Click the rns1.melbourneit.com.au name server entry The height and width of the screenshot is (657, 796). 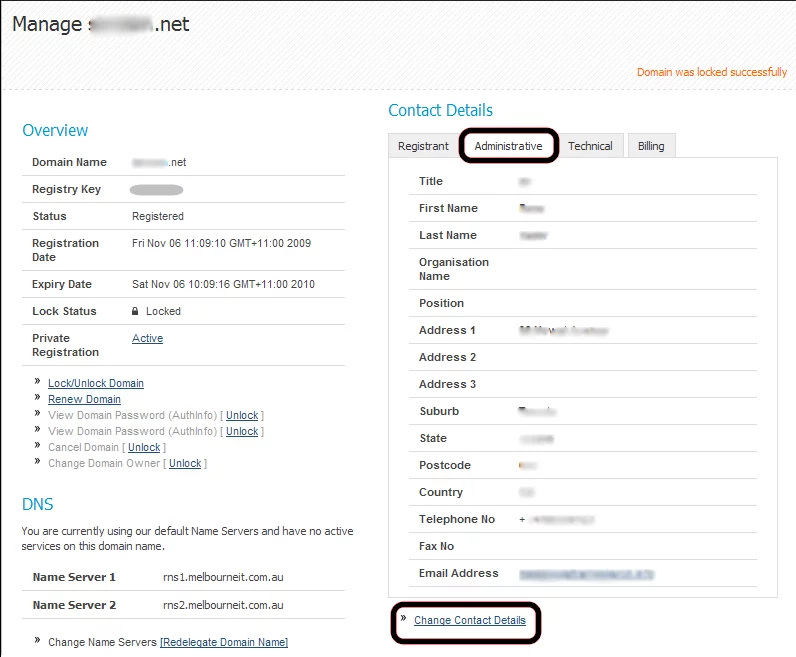click(222, 577)
